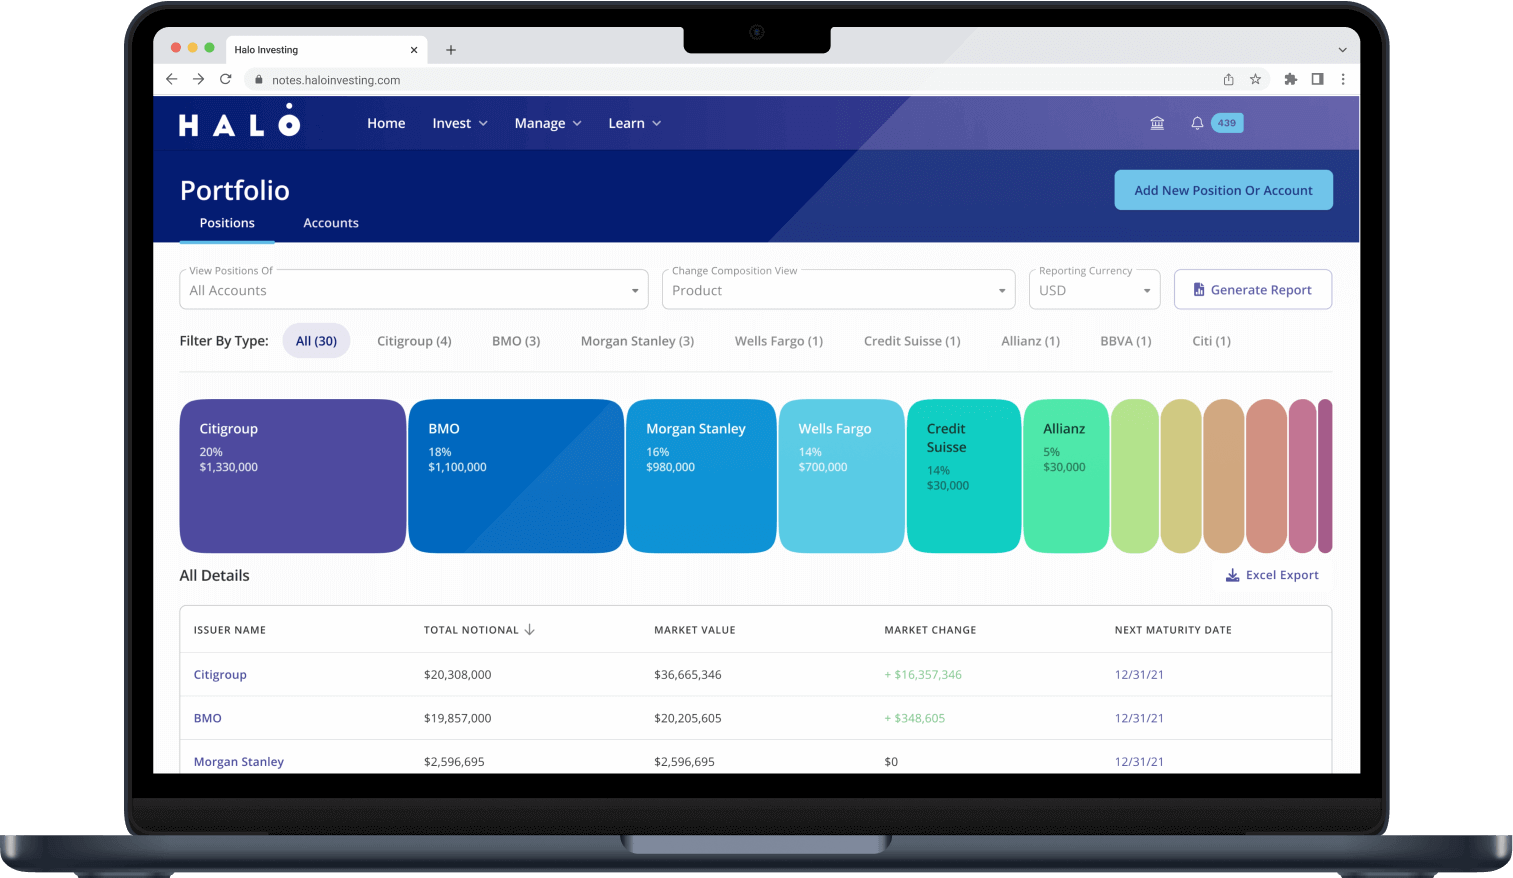
Task: Open the notifications bell icon
Action: tap(1197, 123)
